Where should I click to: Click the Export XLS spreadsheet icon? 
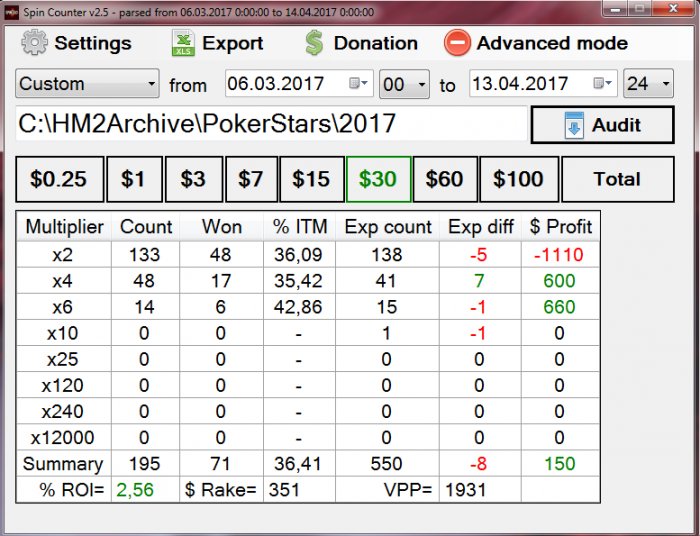tap(183, 43)
